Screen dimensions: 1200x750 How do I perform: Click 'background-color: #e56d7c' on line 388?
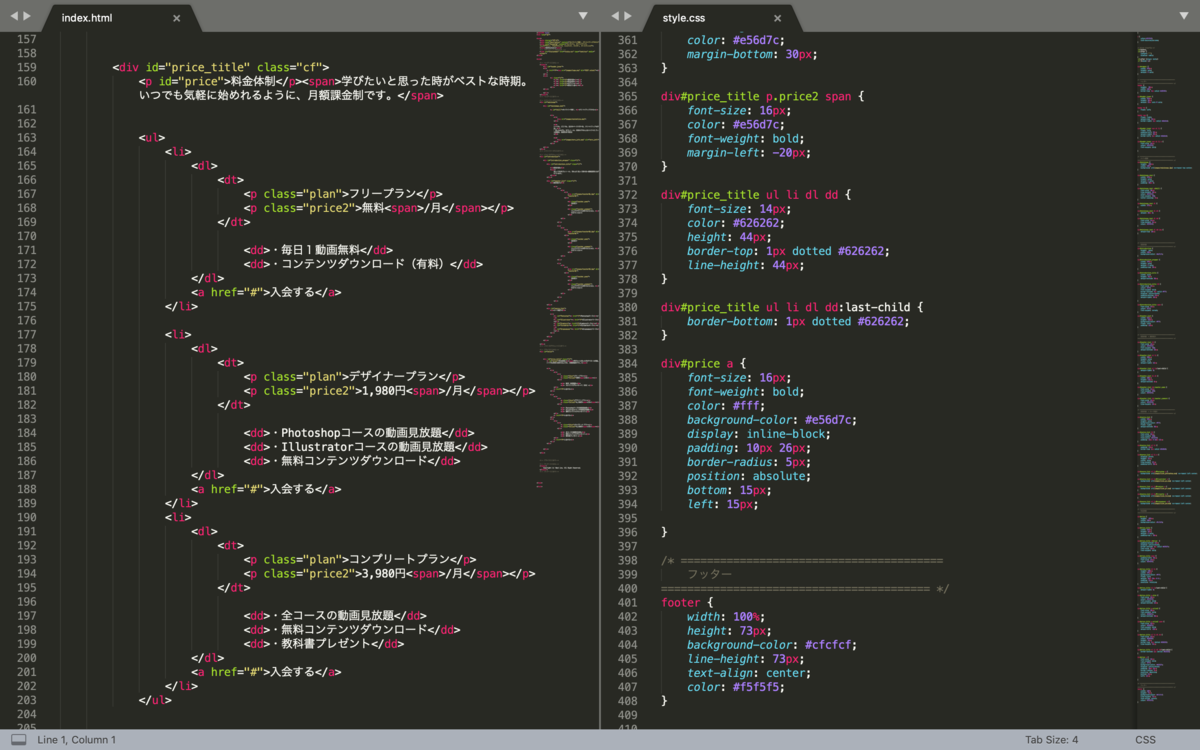(771, 420)
